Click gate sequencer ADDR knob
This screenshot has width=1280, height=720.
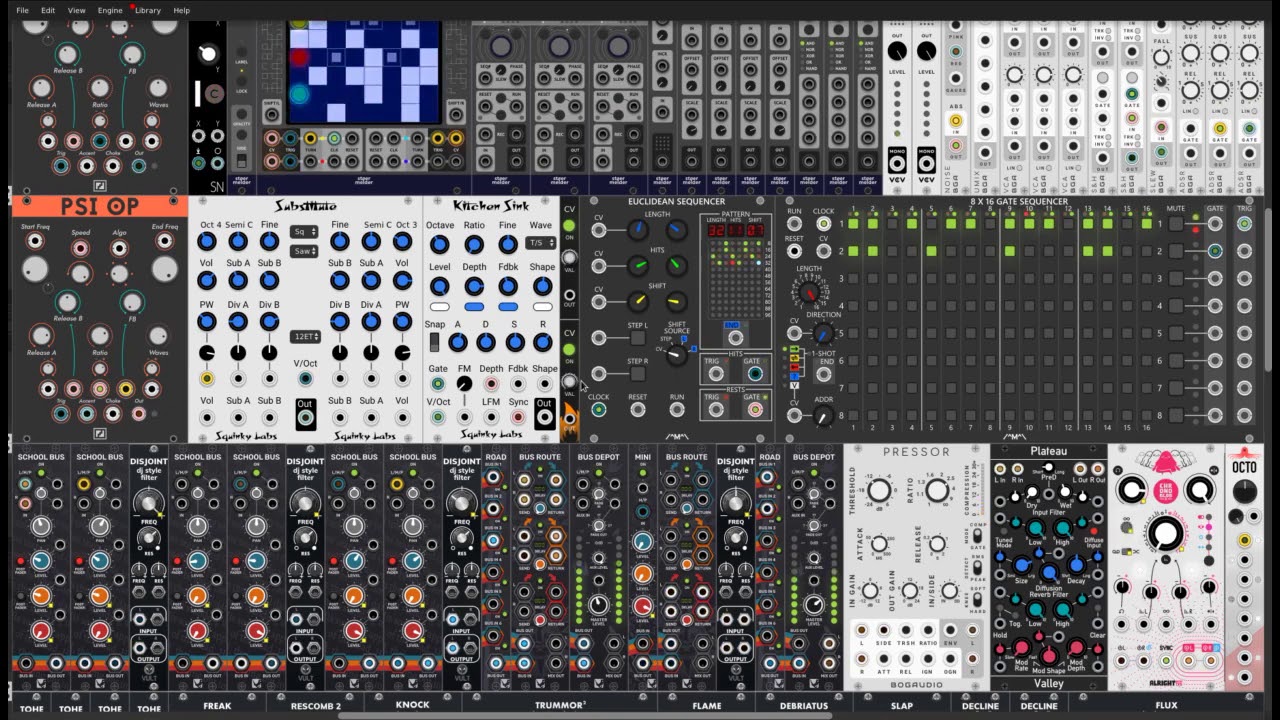pyautogui.click(x=823, y=416)
